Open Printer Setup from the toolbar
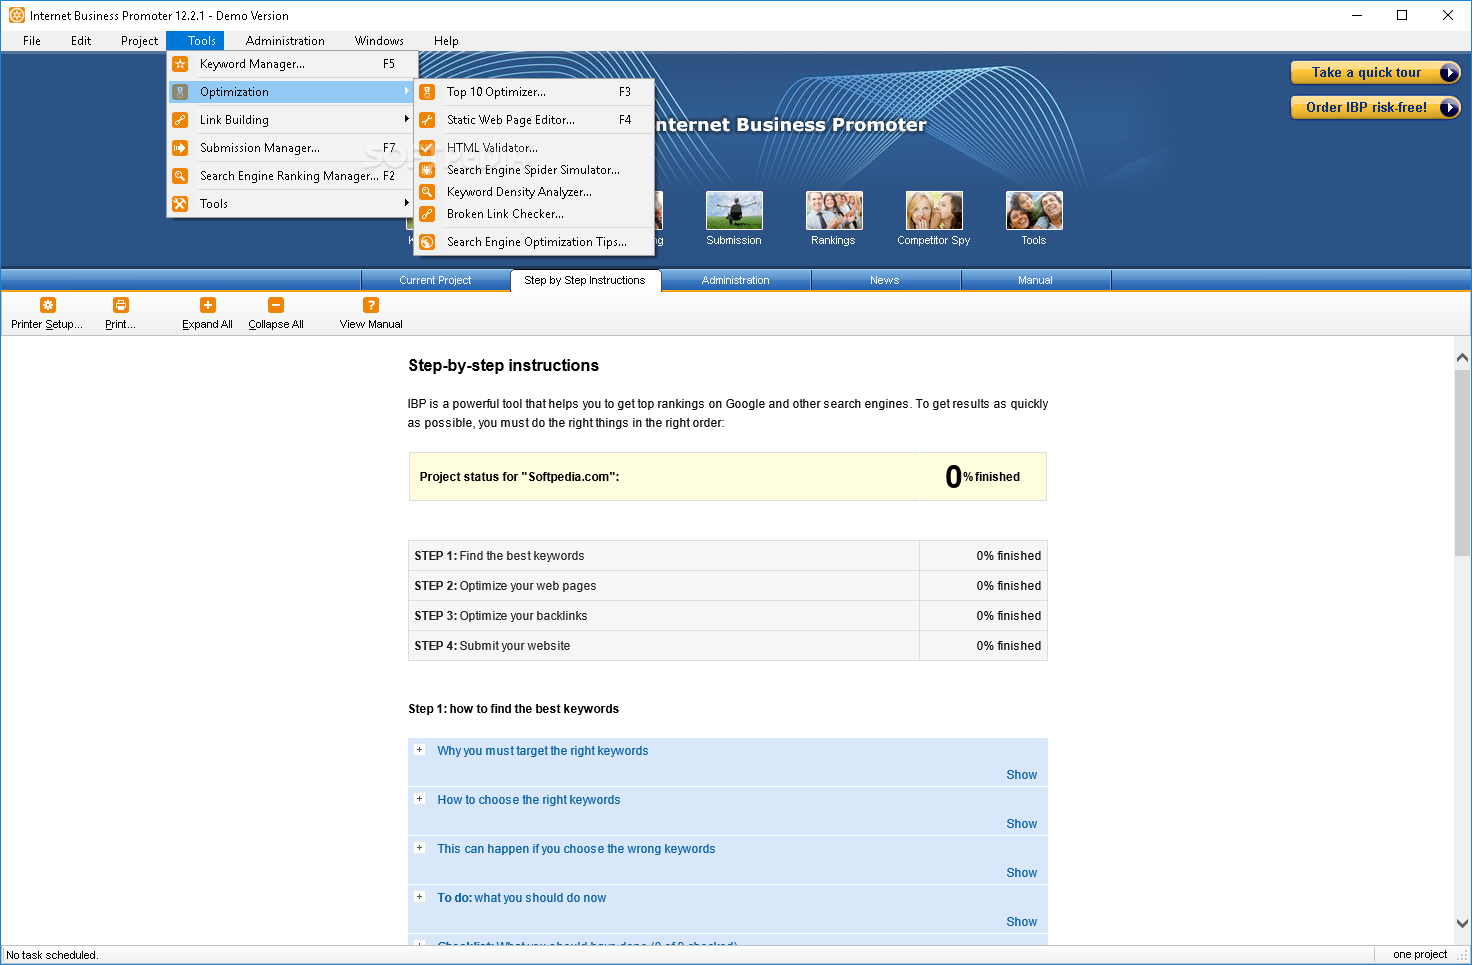This screenshot has width=1472, height=965. (x=47, y=313)
